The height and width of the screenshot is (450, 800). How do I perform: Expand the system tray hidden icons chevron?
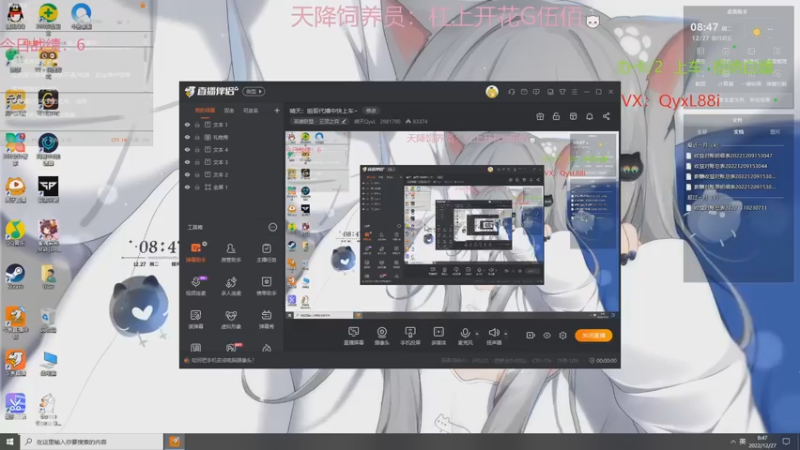[733, 441]
